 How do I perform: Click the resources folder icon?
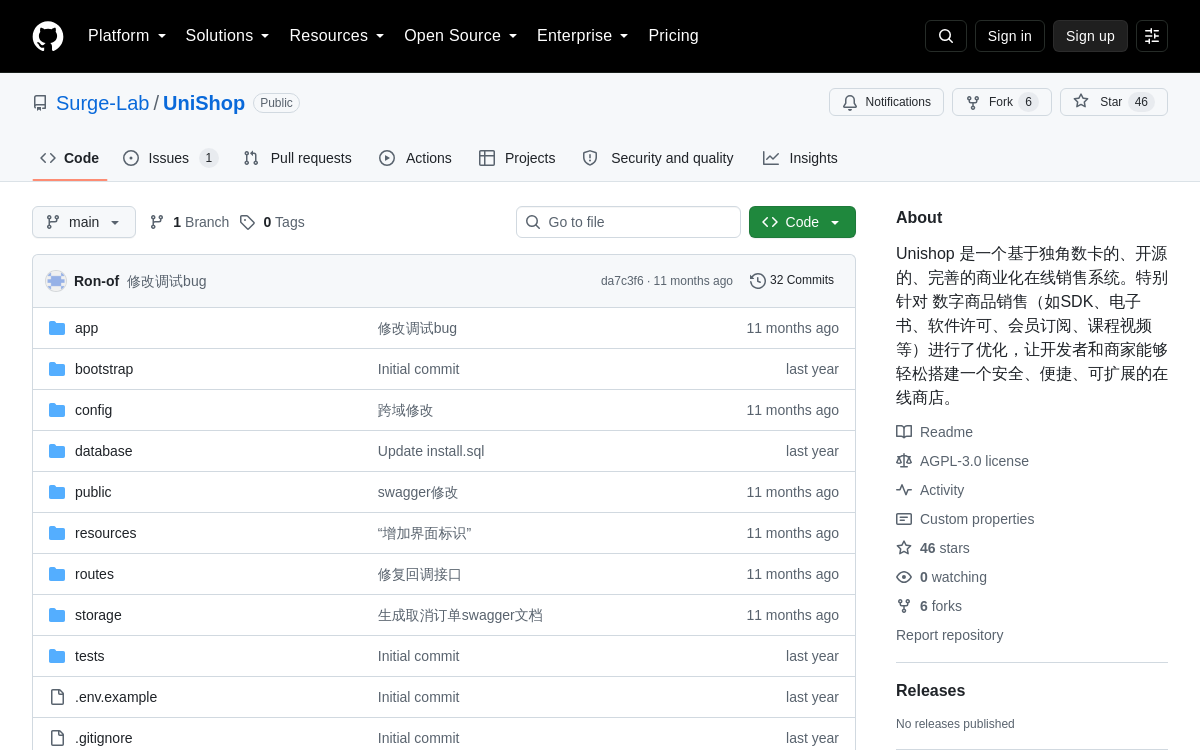tap(57, 533)
